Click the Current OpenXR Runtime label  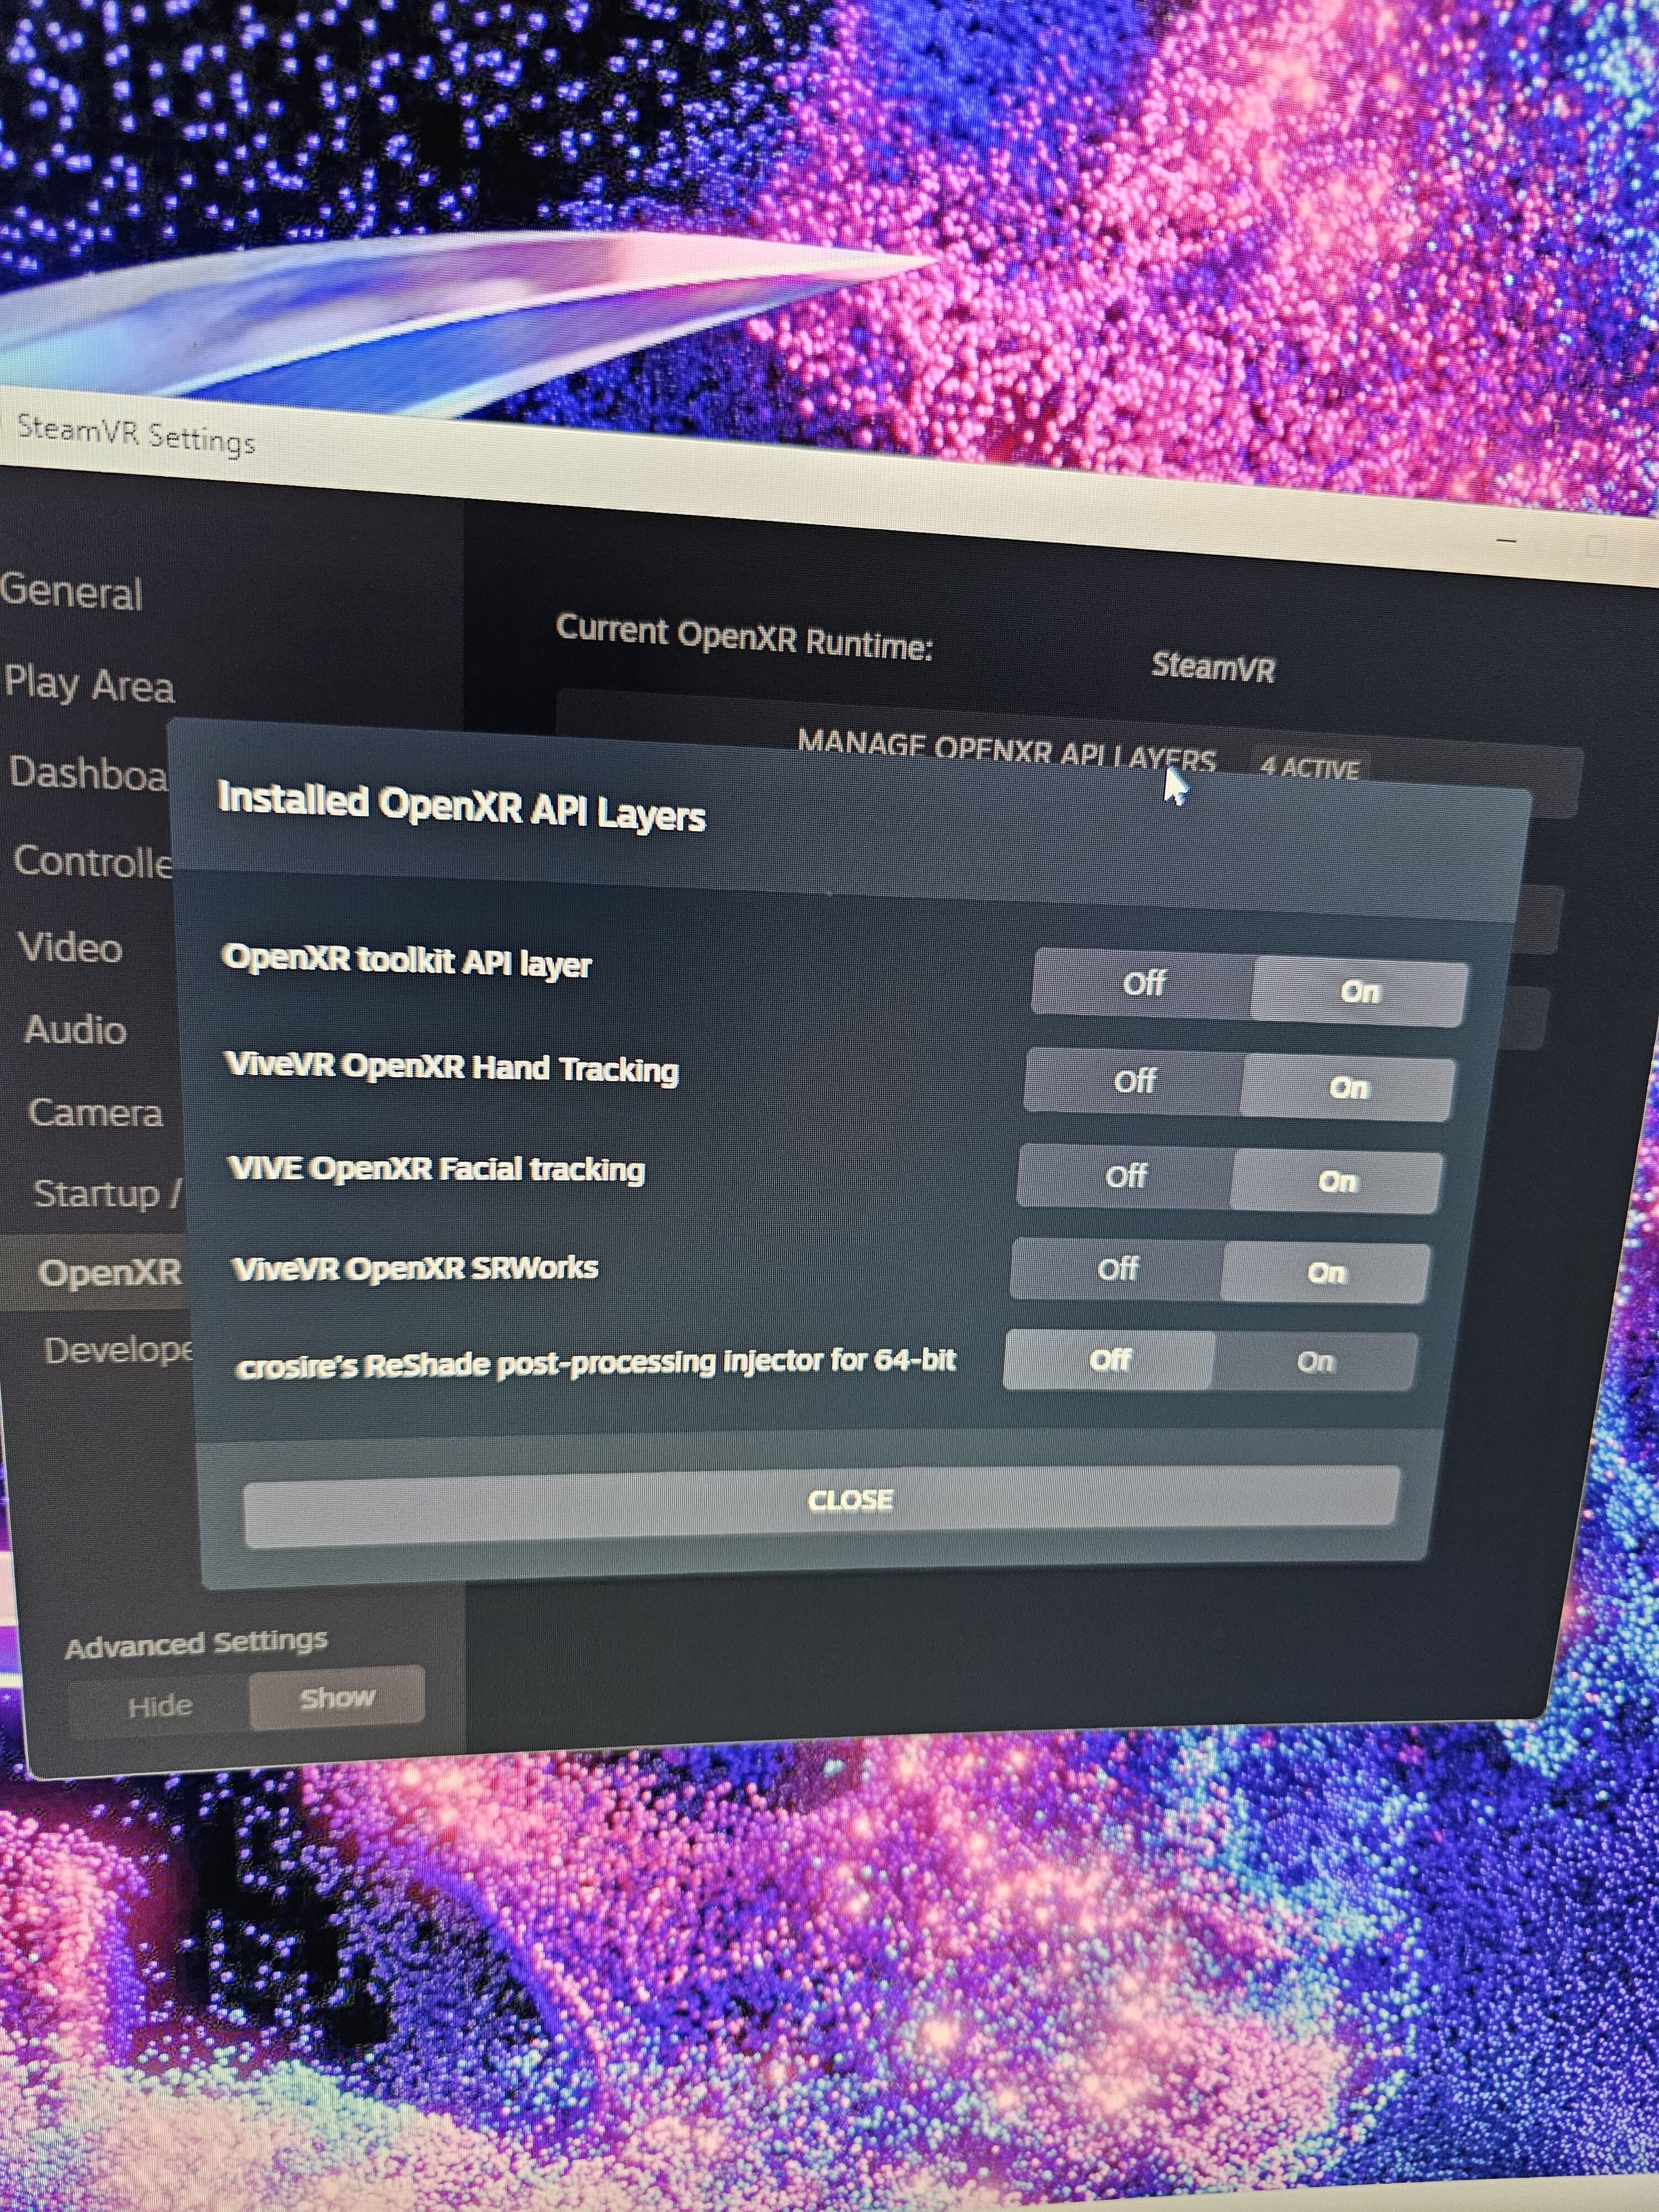[744, 637]
